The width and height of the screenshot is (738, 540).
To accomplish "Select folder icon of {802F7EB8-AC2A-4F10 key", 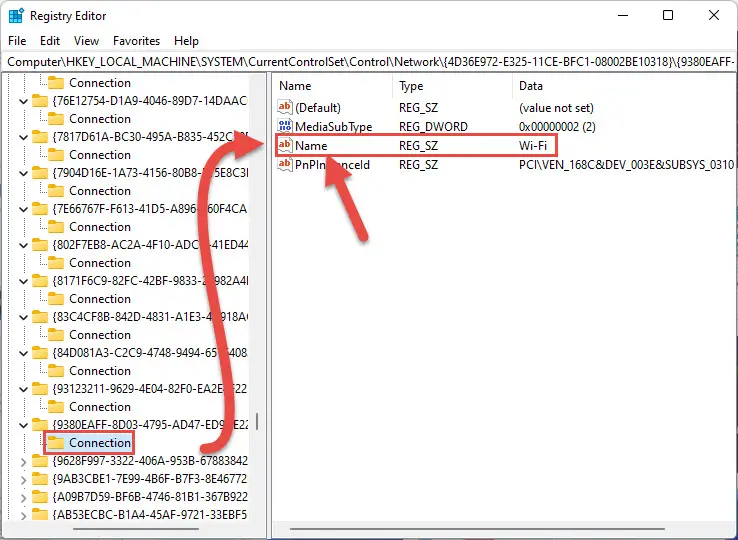I will coord(40,245).
